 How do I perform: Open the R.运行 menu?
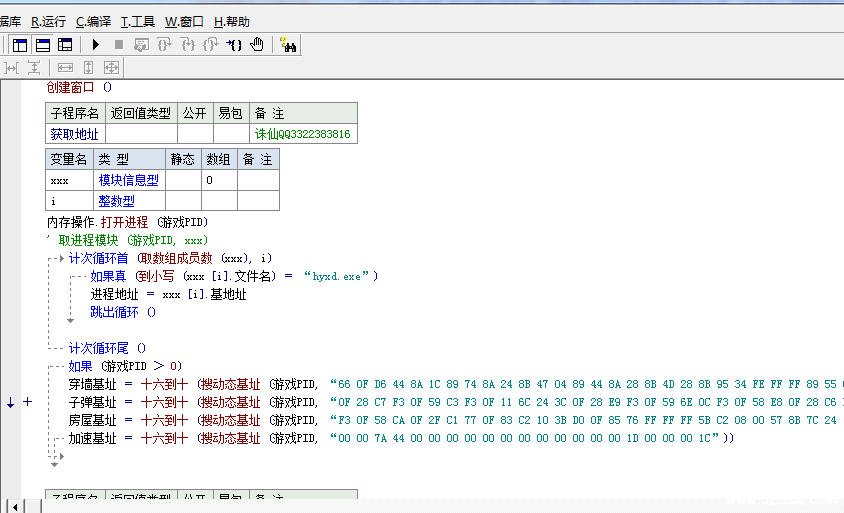(x=48, y=21)
